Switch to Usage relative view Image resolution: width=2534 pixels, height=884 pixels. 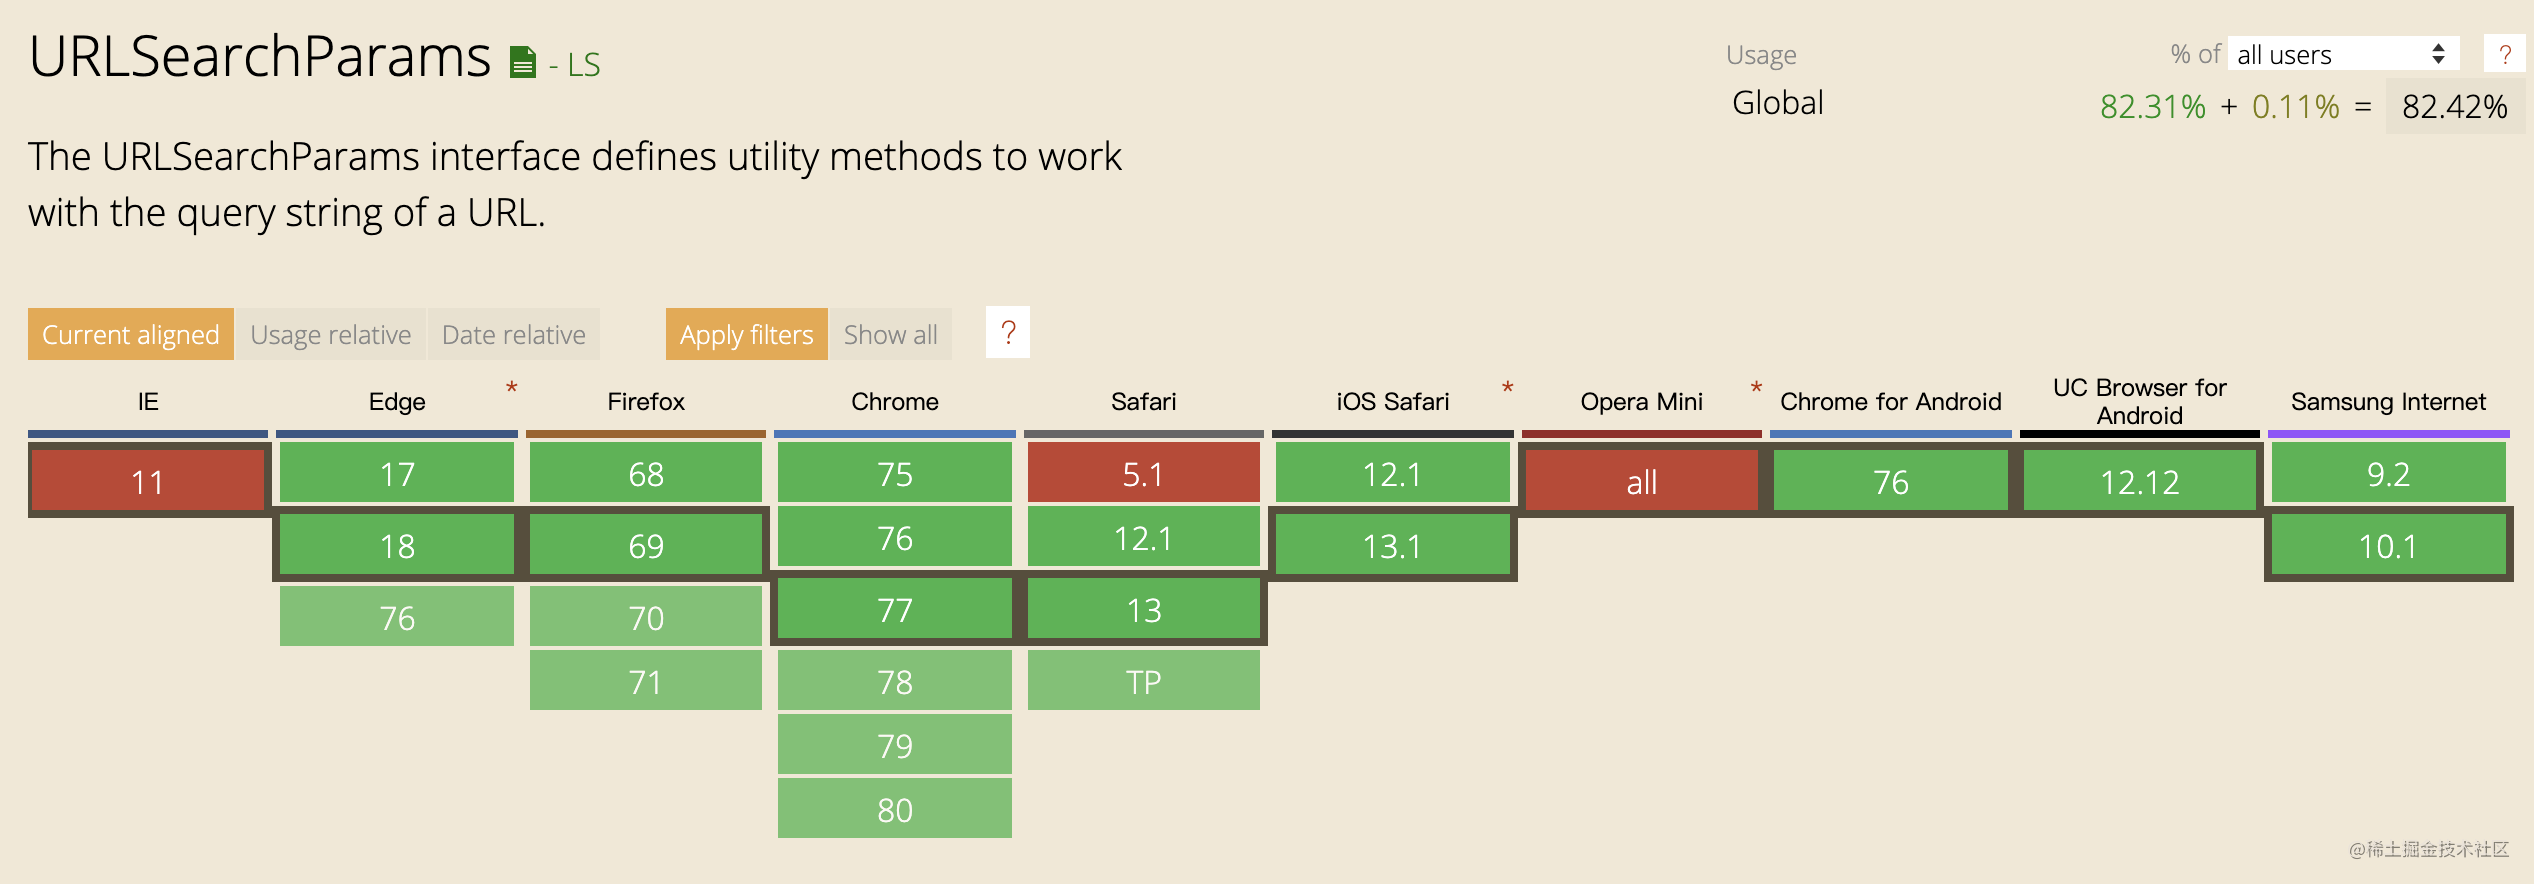coord(331,334)
